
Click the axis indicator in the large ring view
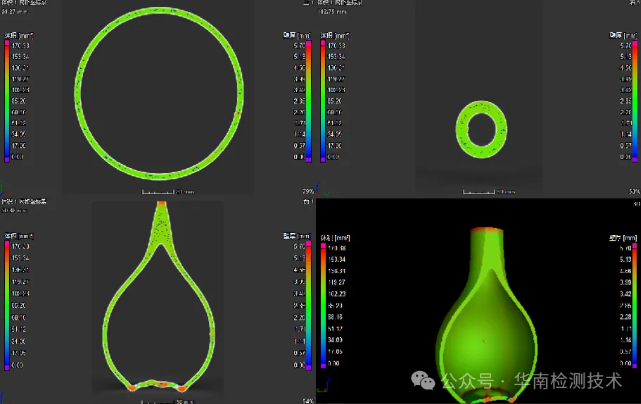coord(4,187)
